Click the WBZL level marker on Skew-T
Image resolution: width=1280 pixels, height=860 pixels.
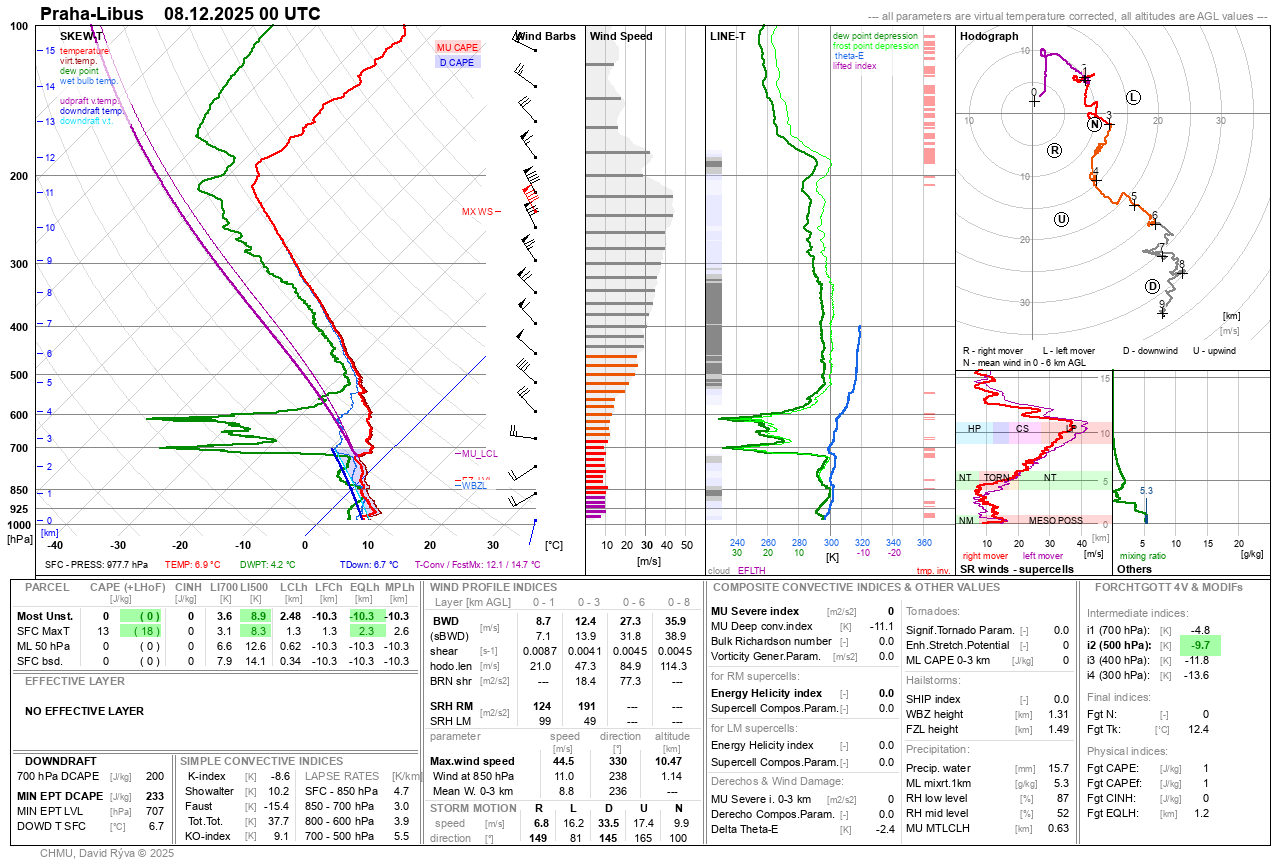click(x=474, y=486)
